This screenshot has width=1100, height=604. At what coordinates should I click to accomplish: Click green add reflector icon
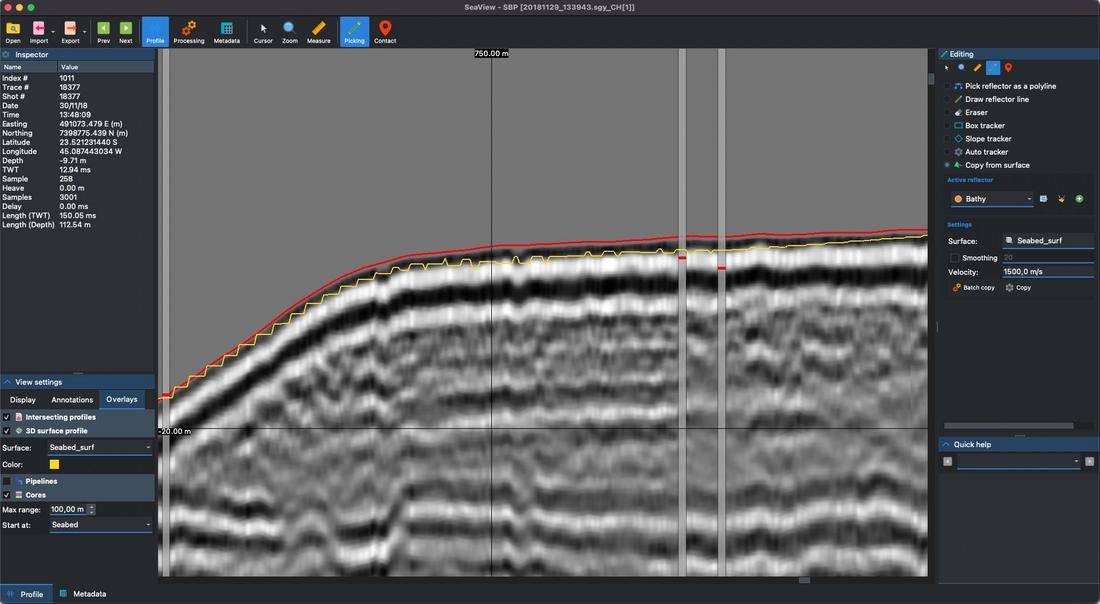pos(1079,199)
